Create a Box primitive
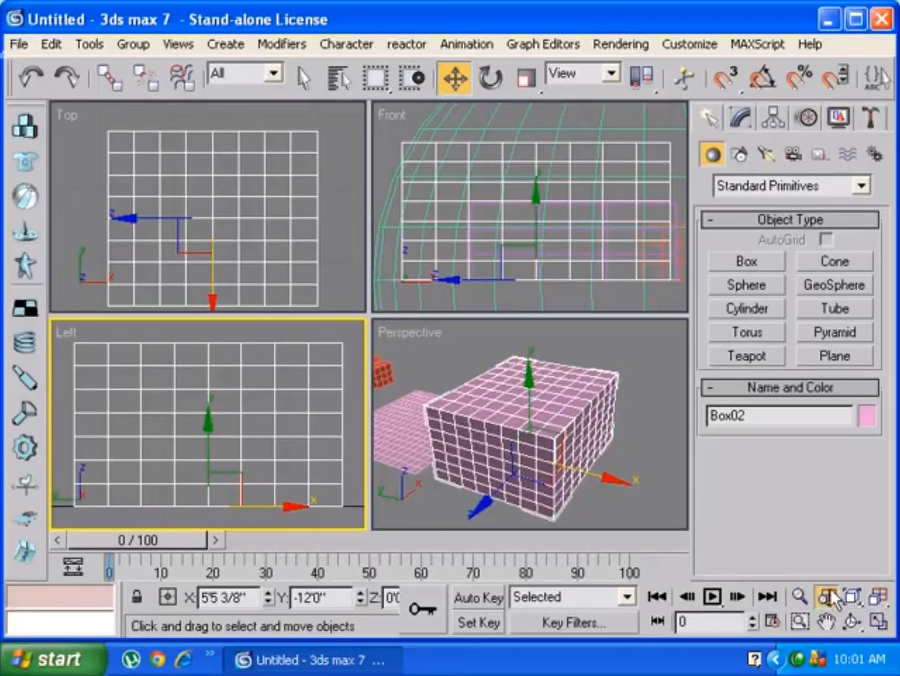Screen dimensions: 900x676 [746, 262]
